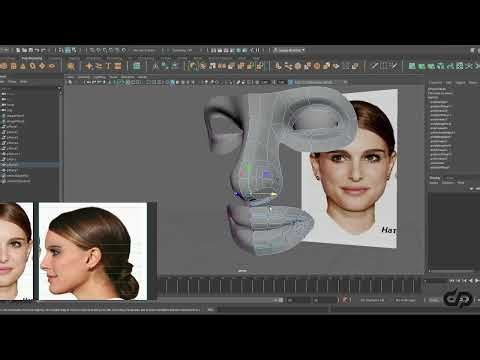480x360 pixels.
Task: Click into the MEL command line field
Action: coord(274,310)
